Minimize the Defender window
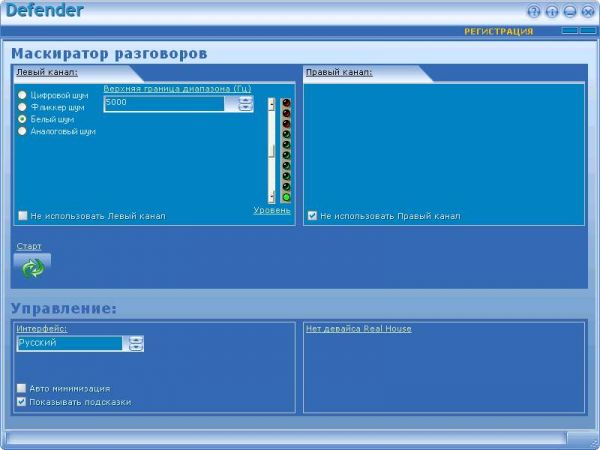Image resolution: width=600 pixels, height=450 pixels. coord(570,11)
